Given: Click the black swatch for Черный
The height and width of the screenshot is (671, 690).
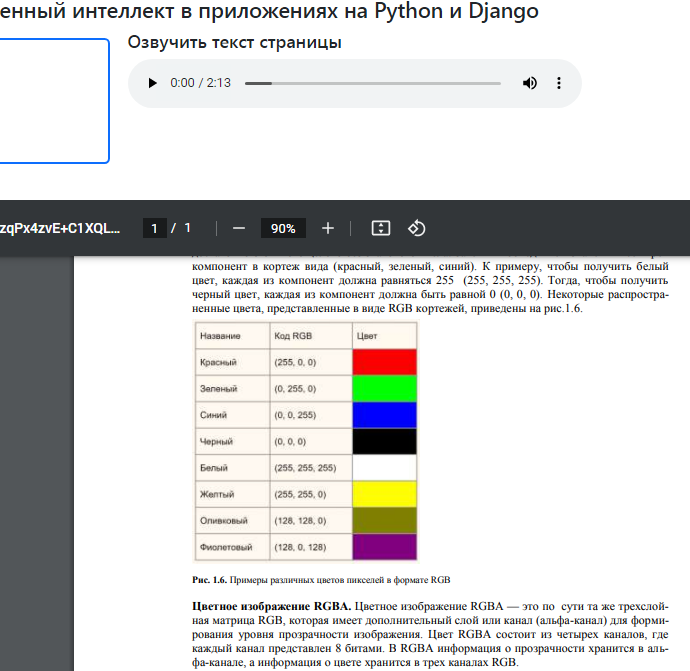Looking at the screenshot, I should point(384,441).
